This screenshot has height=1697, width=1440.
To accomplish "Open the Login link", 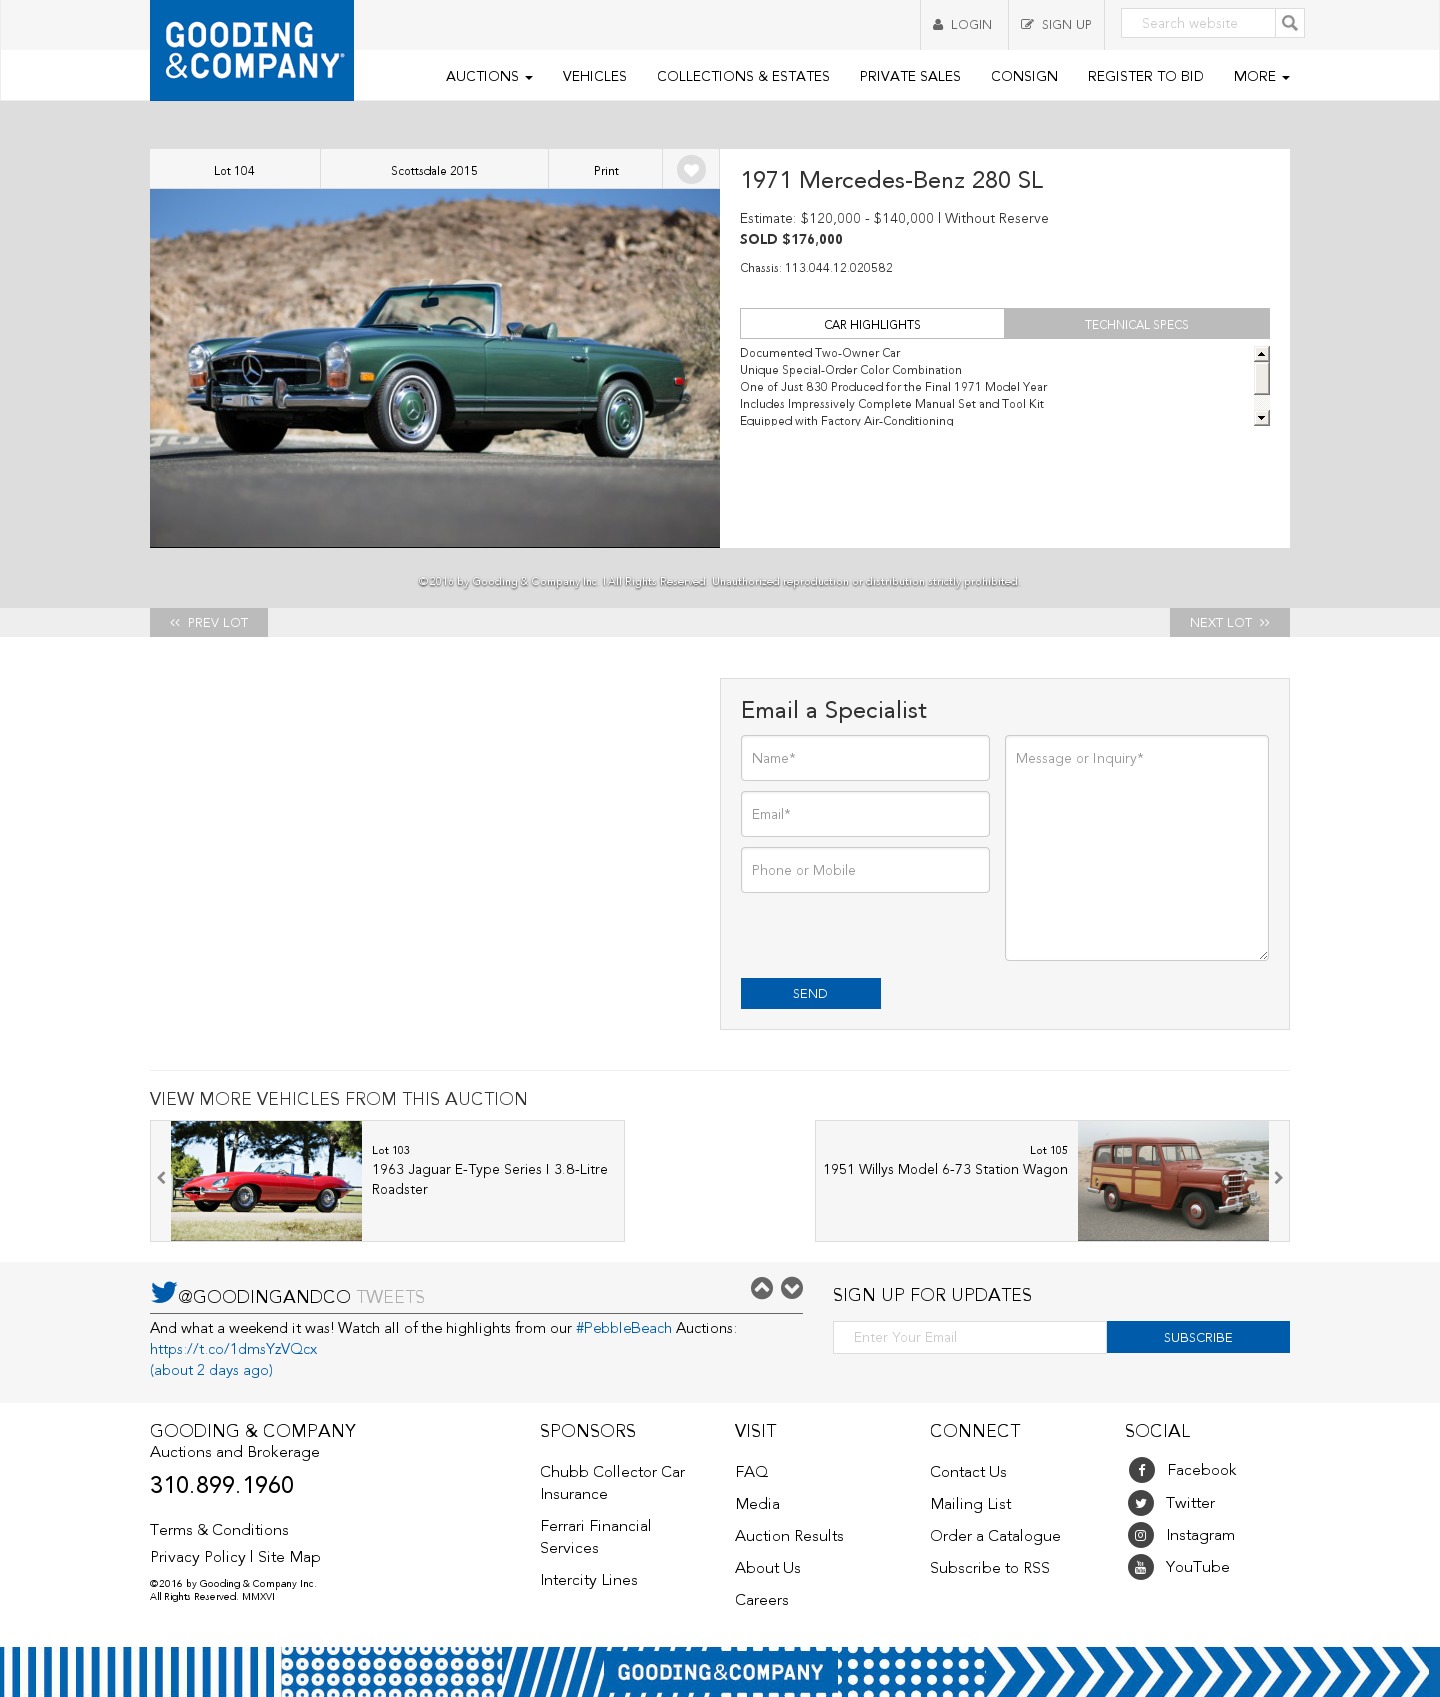I will pyautogui.click(x=964, y=25).
